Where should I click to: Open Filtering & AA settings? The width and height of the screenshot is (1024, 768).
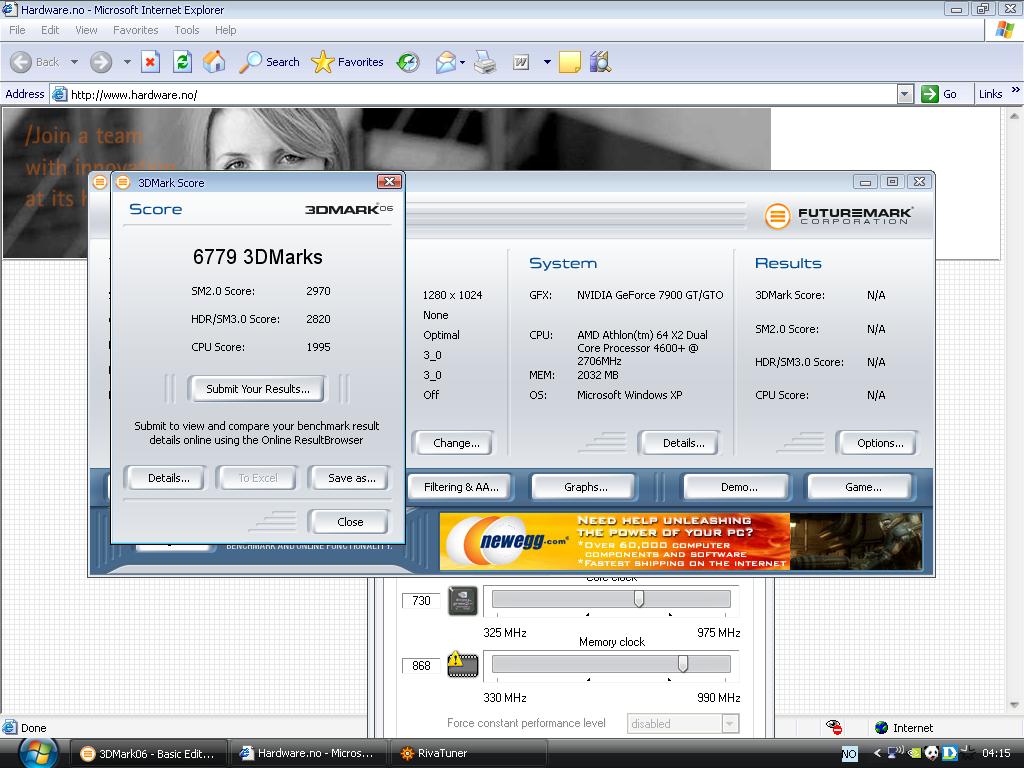(460, 487)
